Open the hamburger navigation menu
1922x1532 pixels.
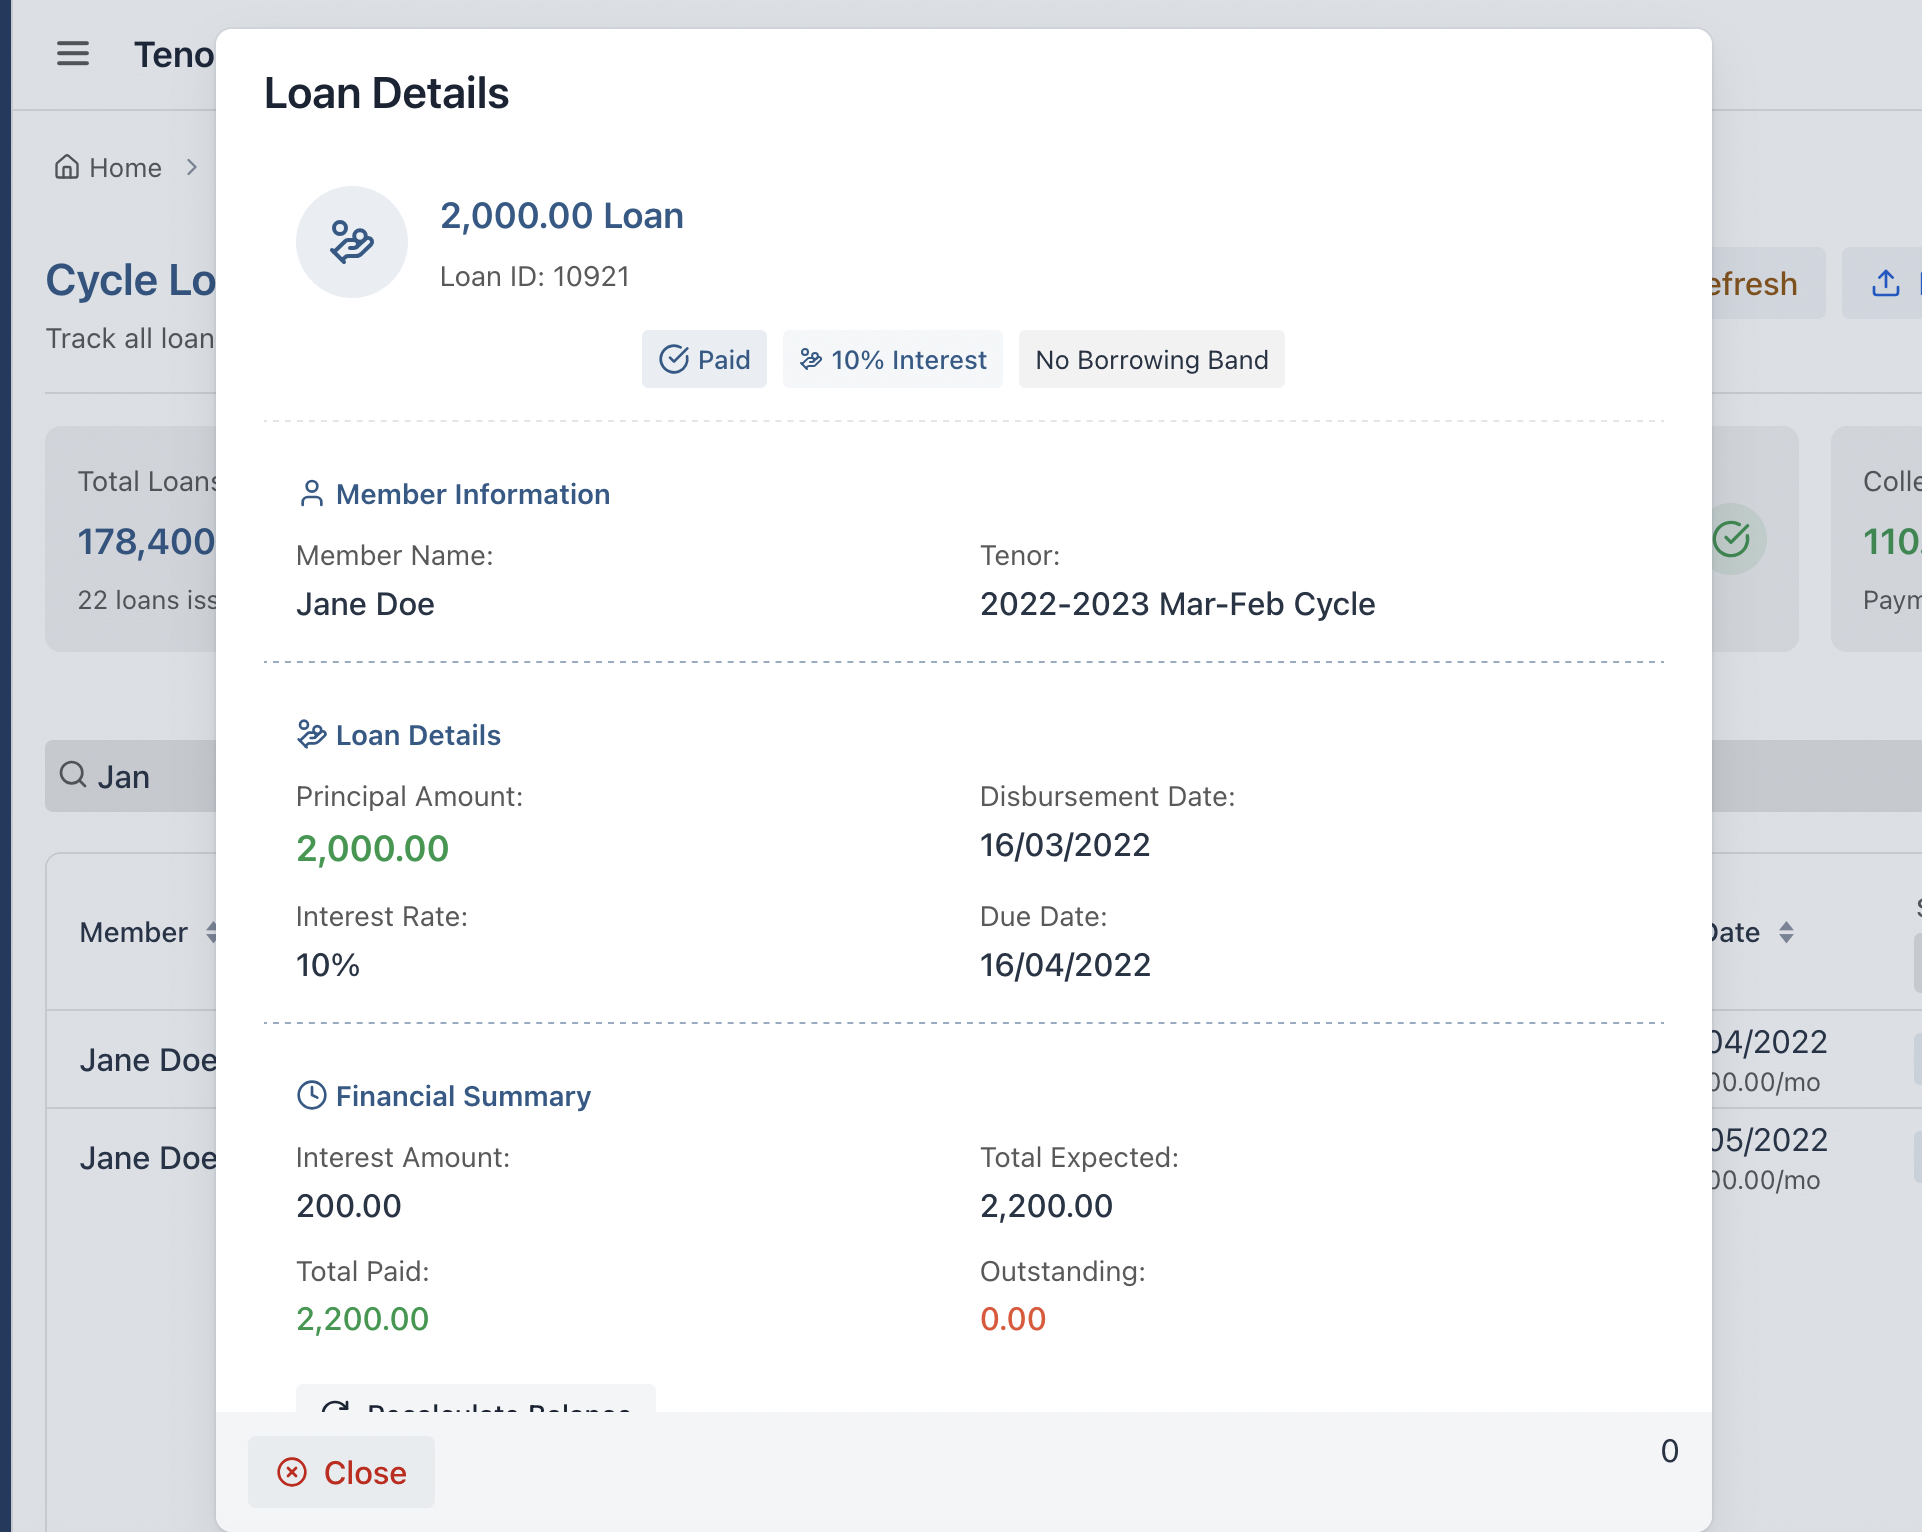click(73, 54)
